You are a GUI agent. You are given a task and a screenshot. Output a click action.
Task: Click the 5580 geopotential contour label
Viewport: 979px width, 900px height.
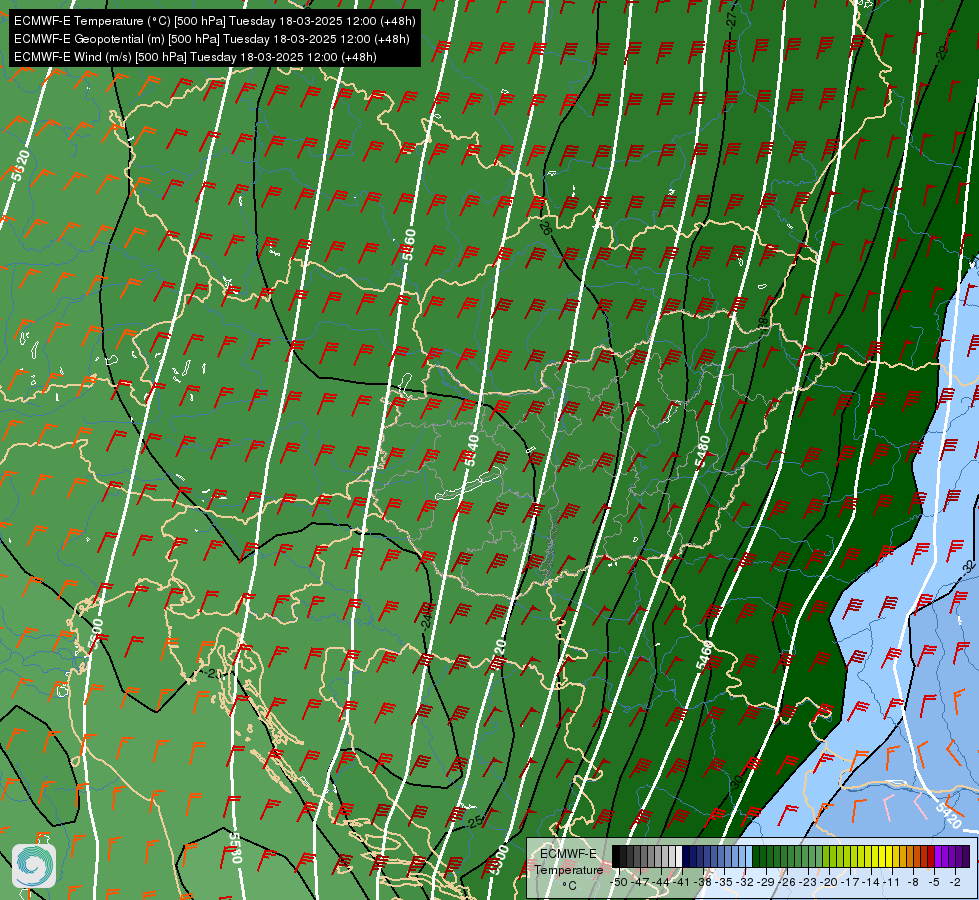[235, 847]
